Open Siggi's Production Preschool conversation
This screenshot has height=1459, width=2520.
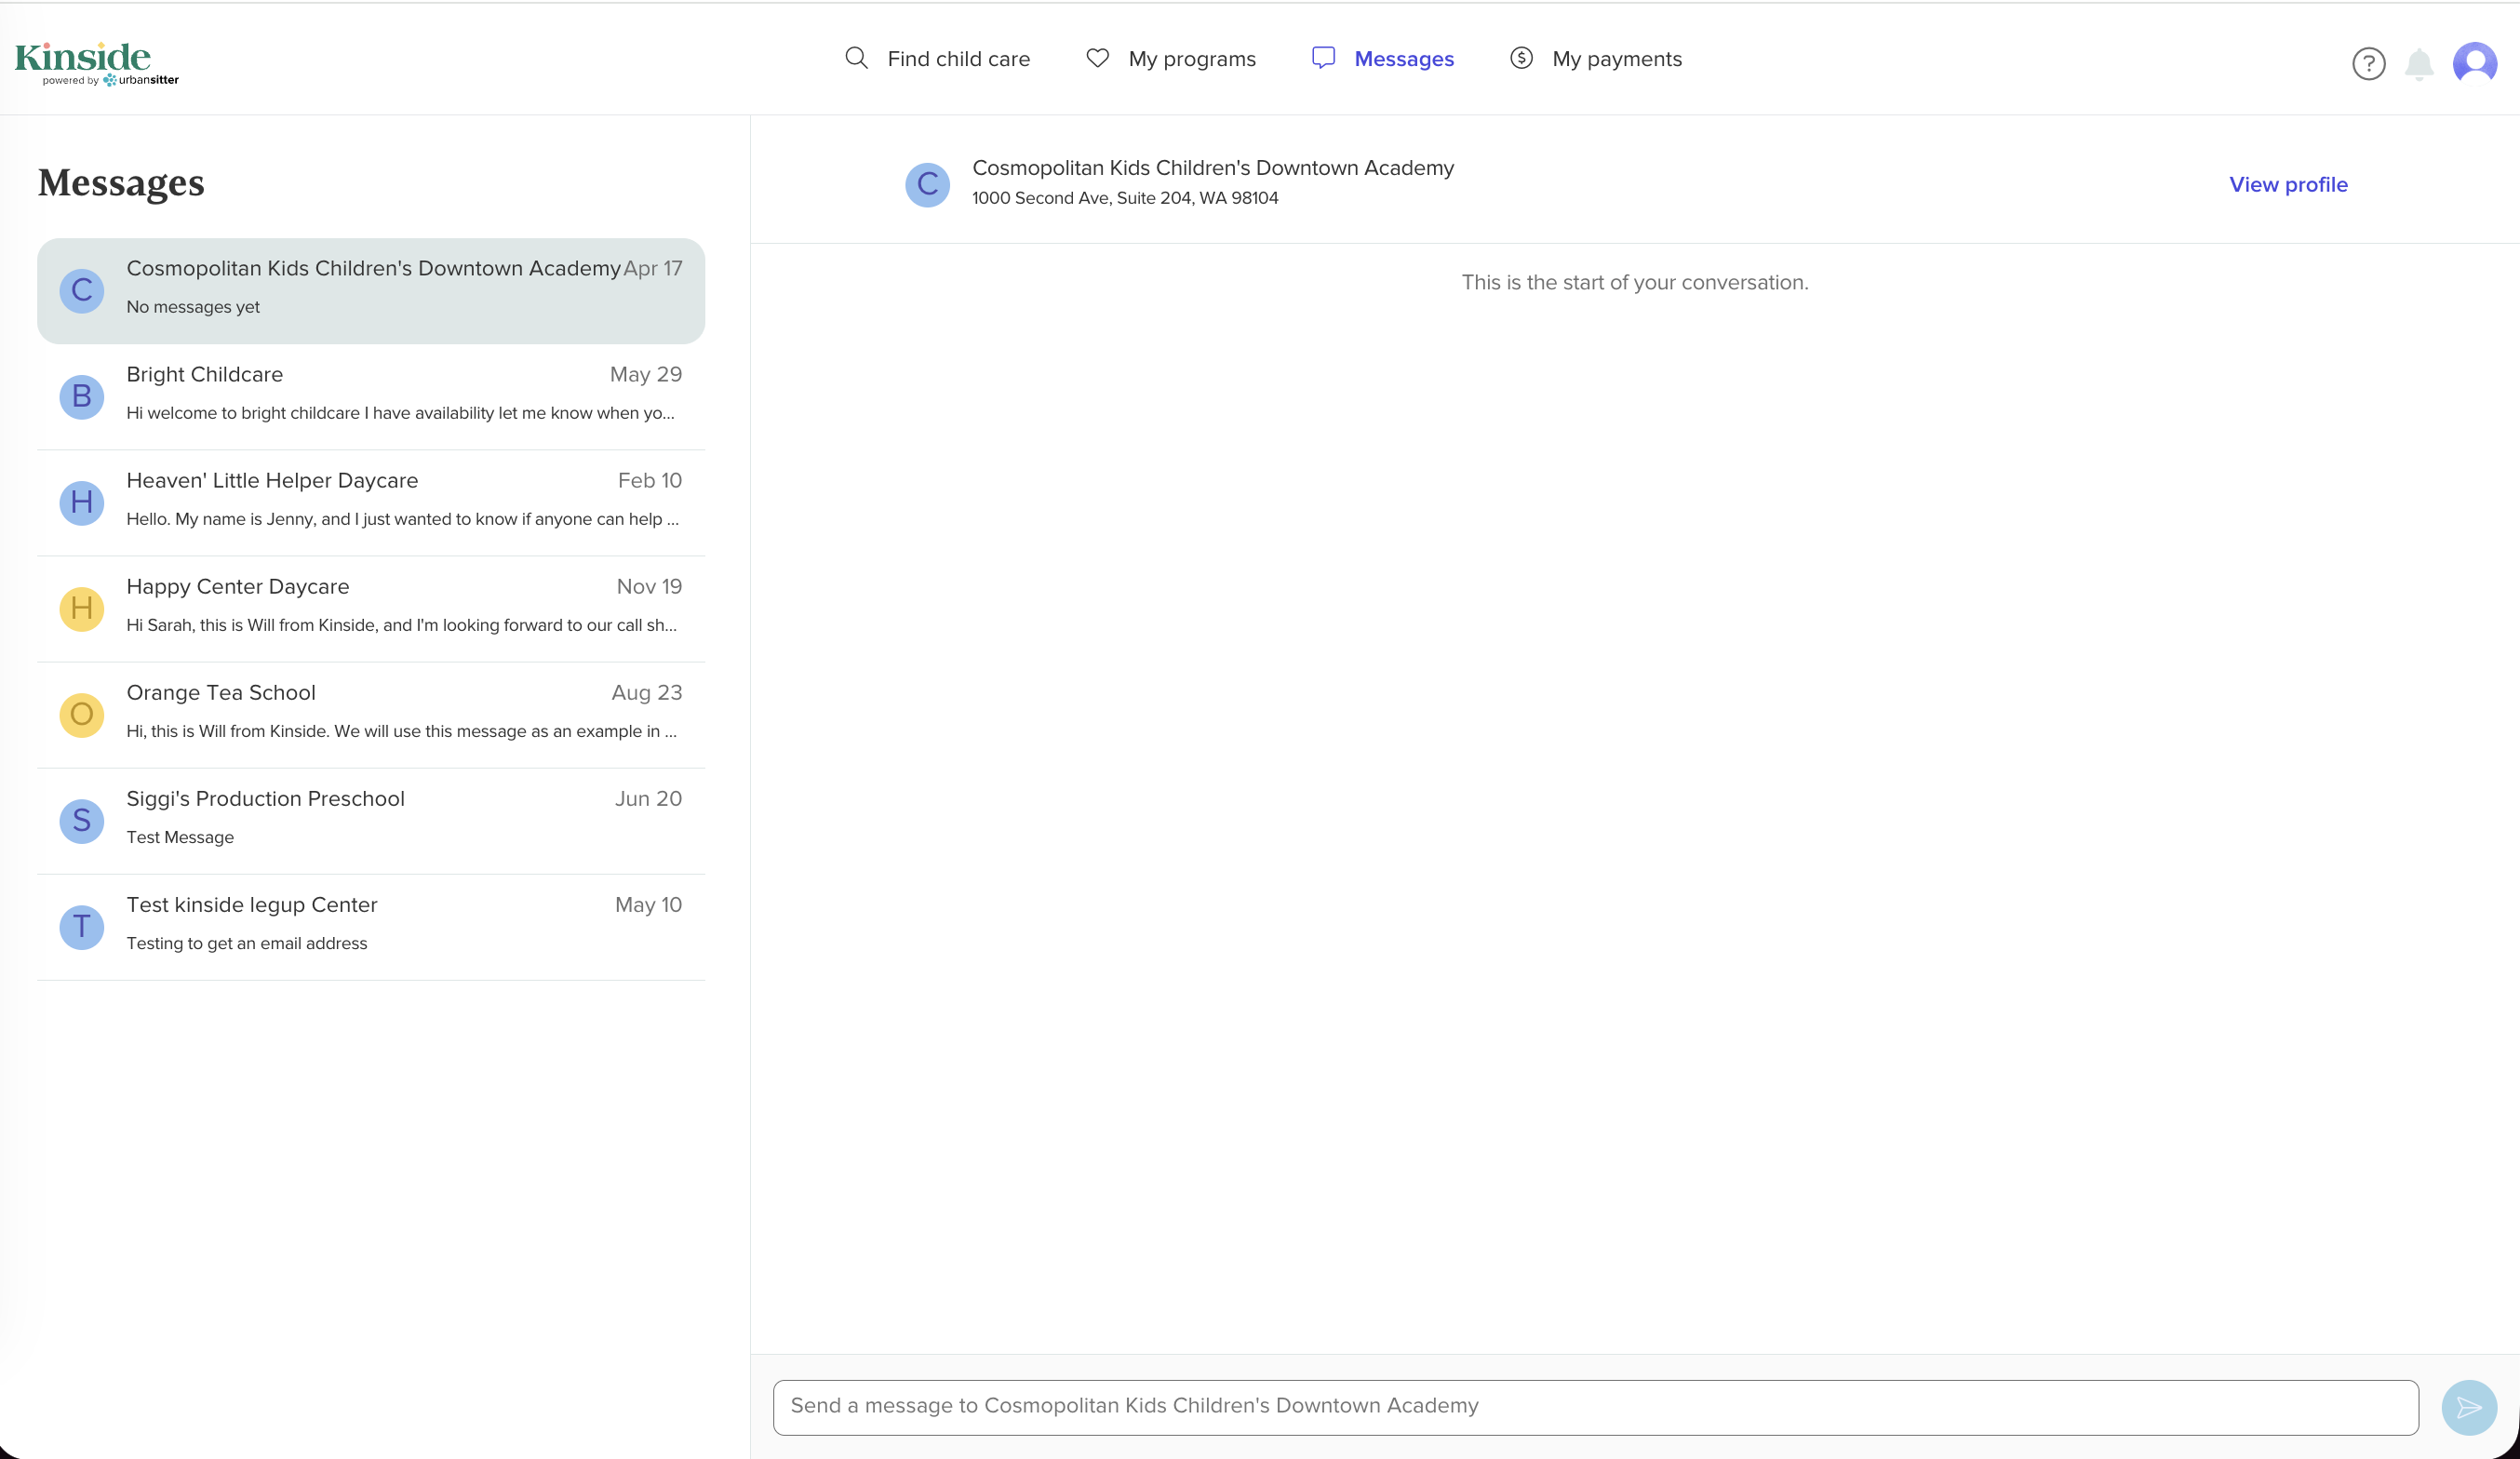[371, 821]
